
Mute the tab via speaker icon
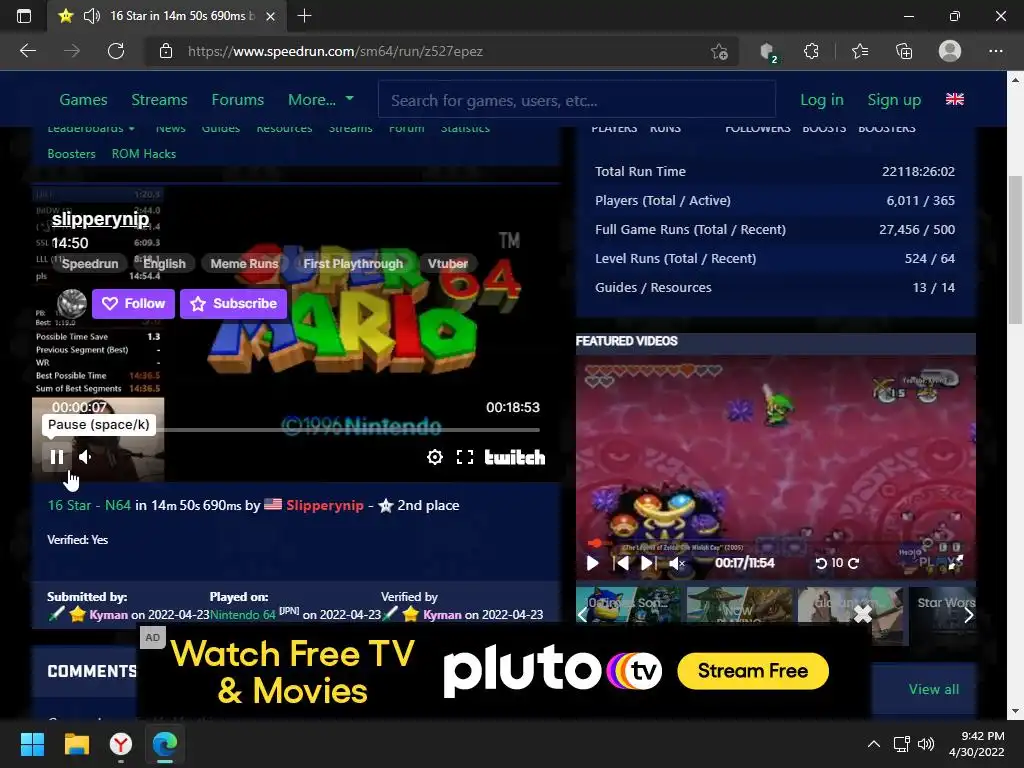pos(92,16)
